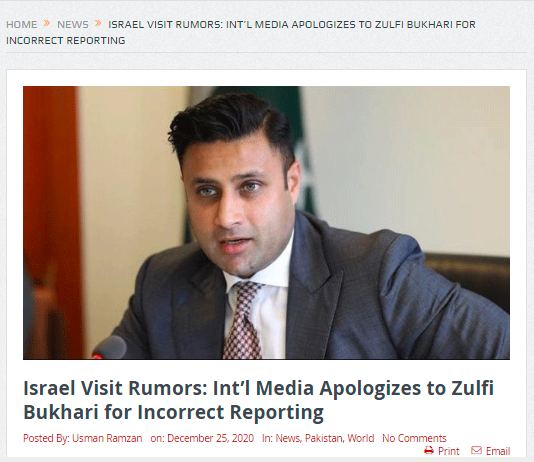
Task: Open the Print link
Action: (449, 451)
